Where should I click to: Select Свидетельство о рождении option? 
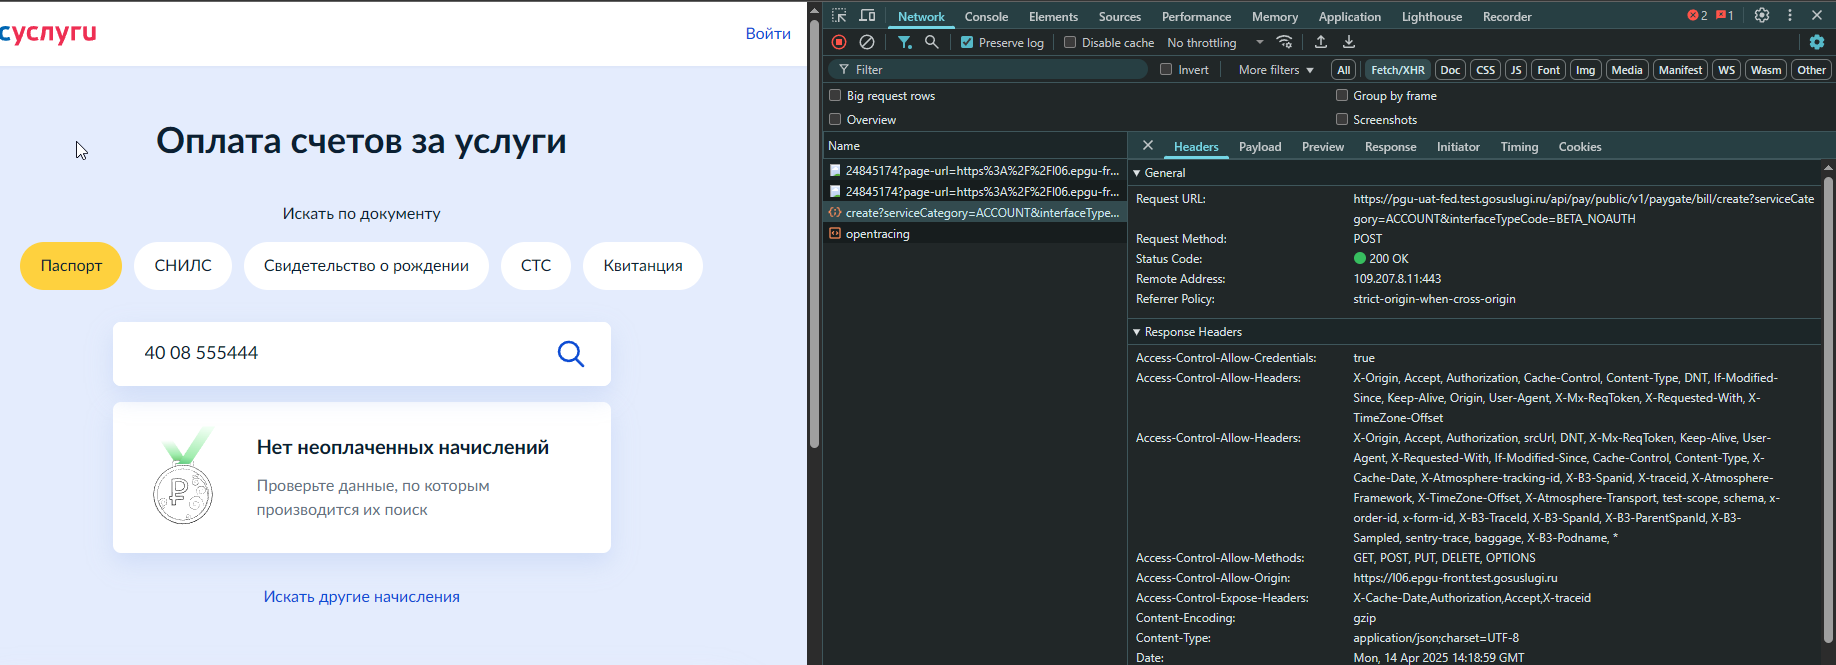pos(366,266)
